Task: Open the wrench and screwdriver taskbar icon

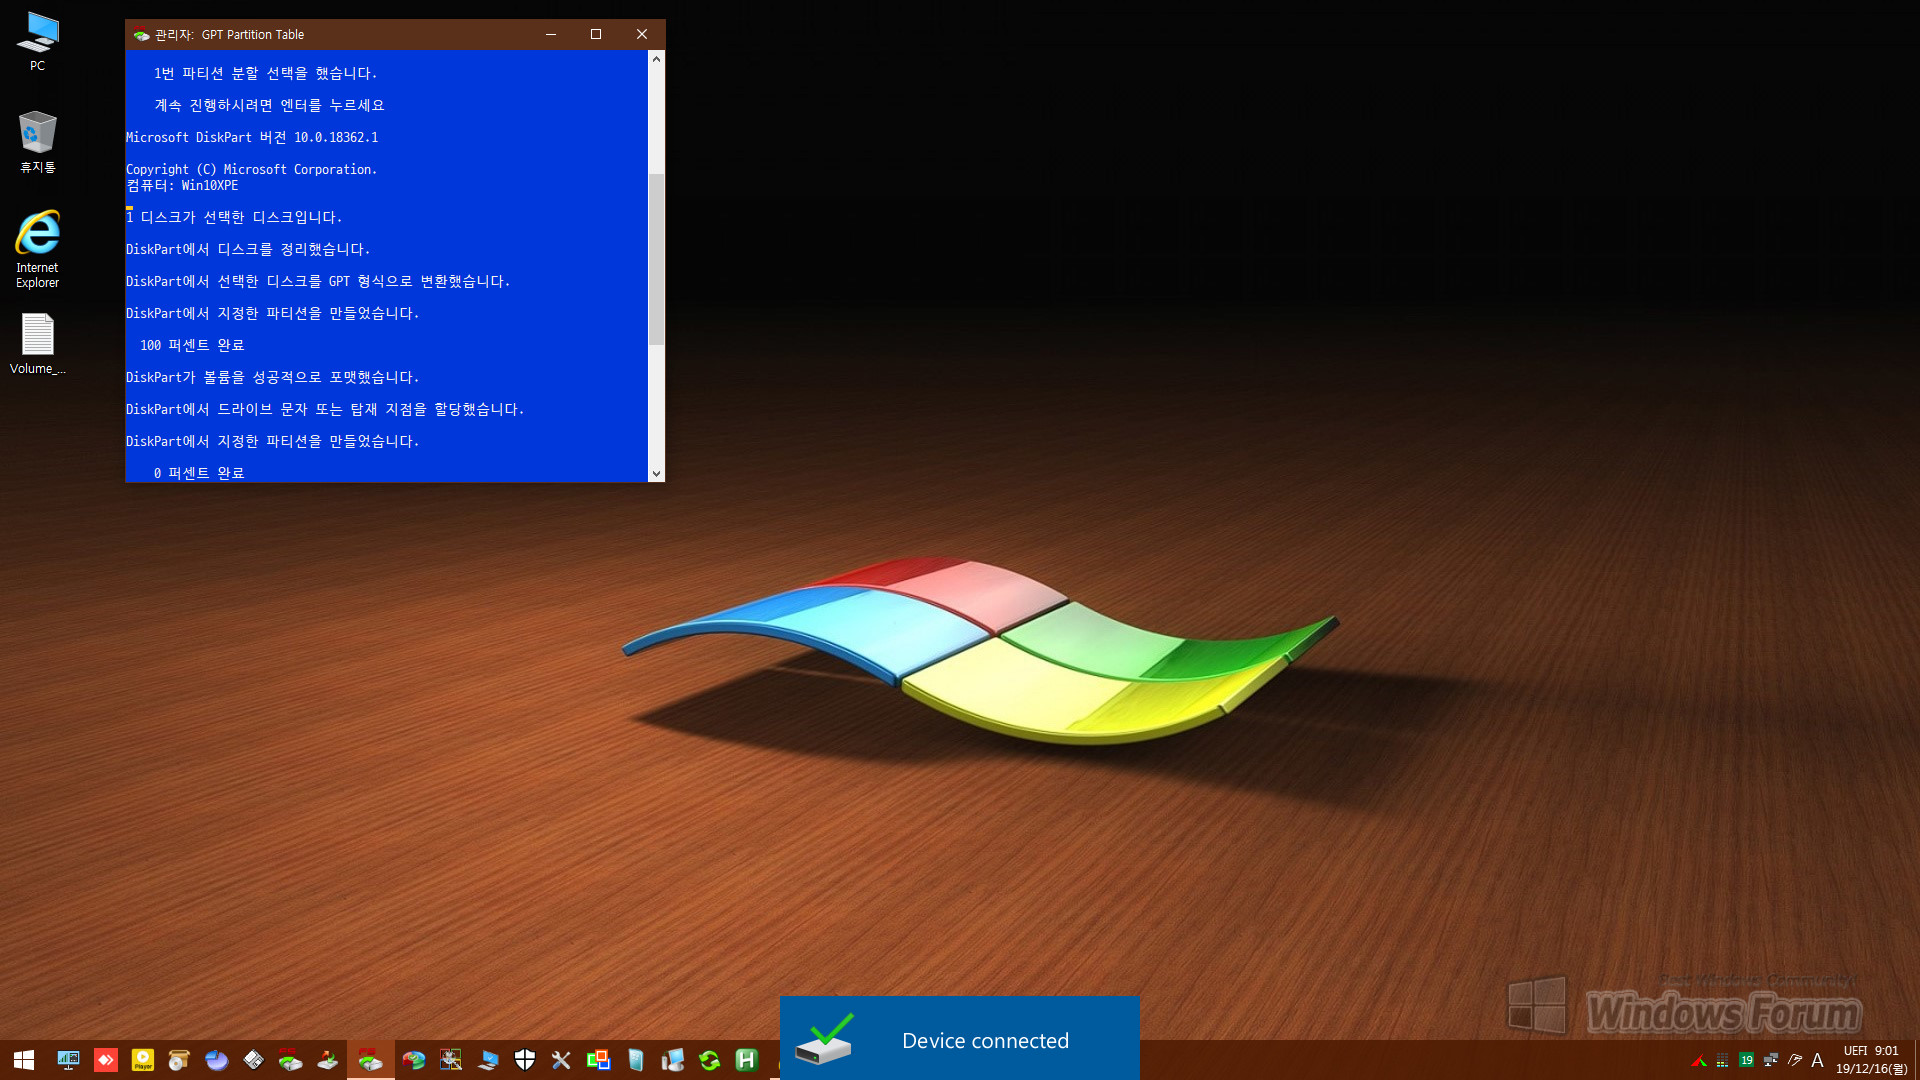Action: pos(561,1060)
